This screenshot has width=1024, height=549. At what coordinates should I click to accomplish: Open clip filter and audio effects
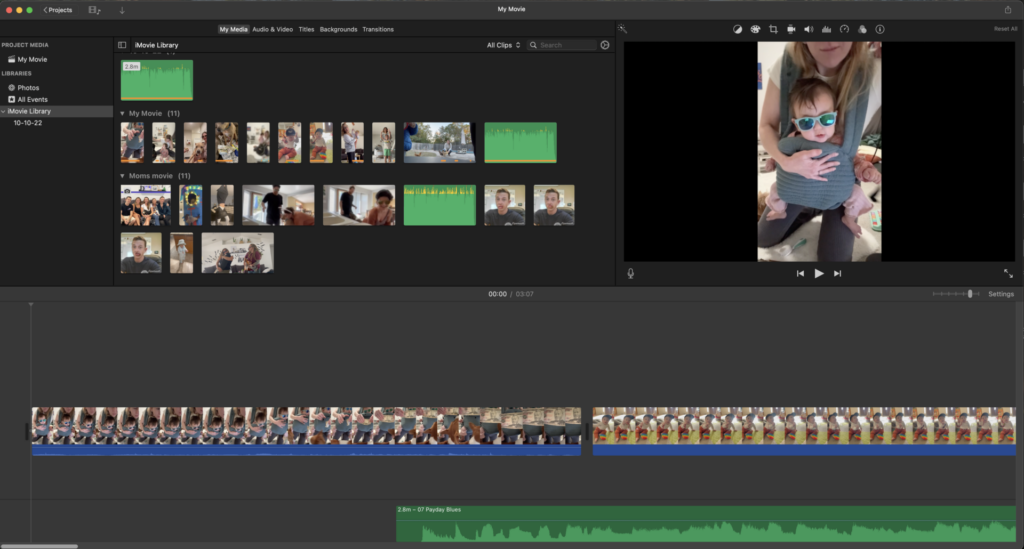click(x=862, y=29)
